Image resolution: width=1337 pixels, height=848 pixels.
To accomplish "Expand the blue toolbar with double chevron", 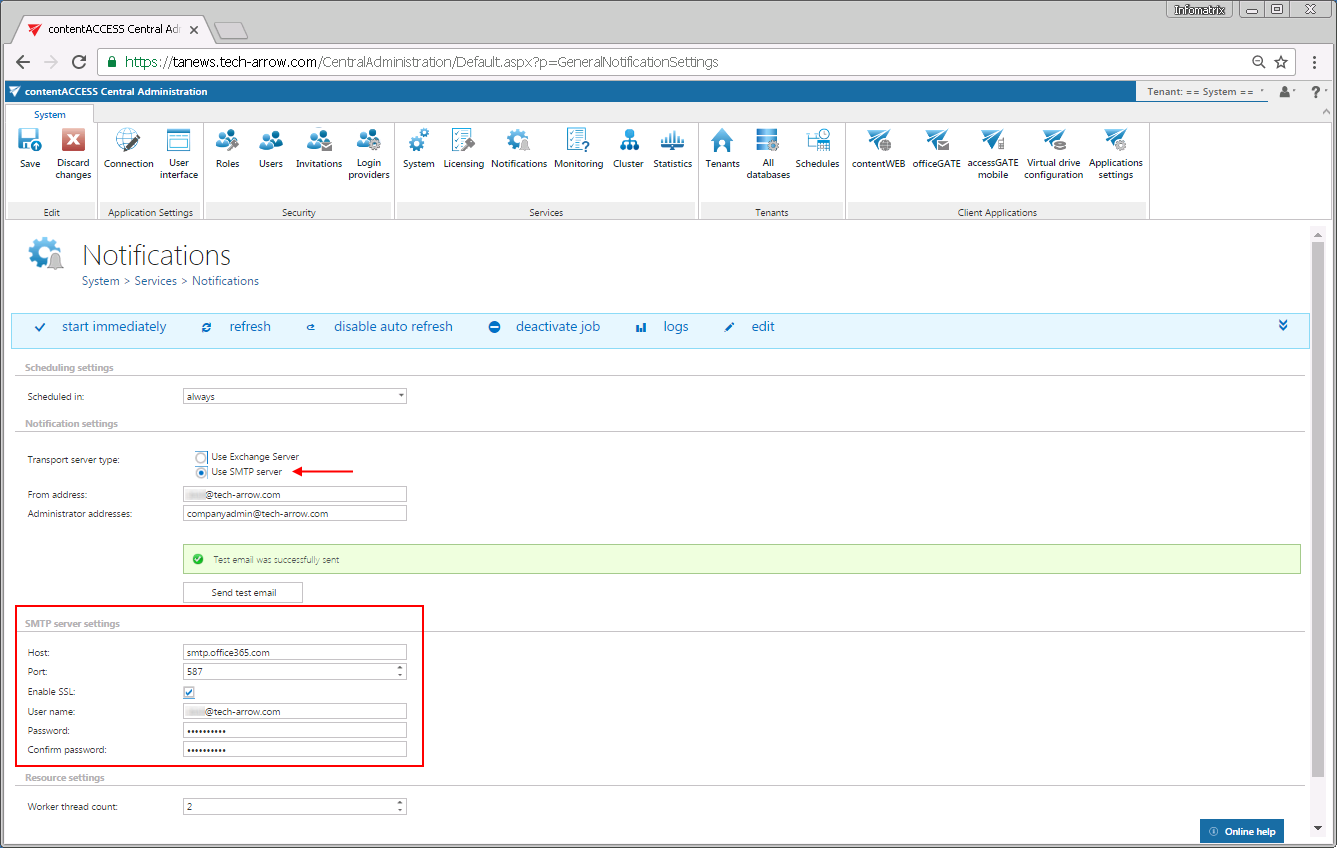I will click(x=1283, y=326).
